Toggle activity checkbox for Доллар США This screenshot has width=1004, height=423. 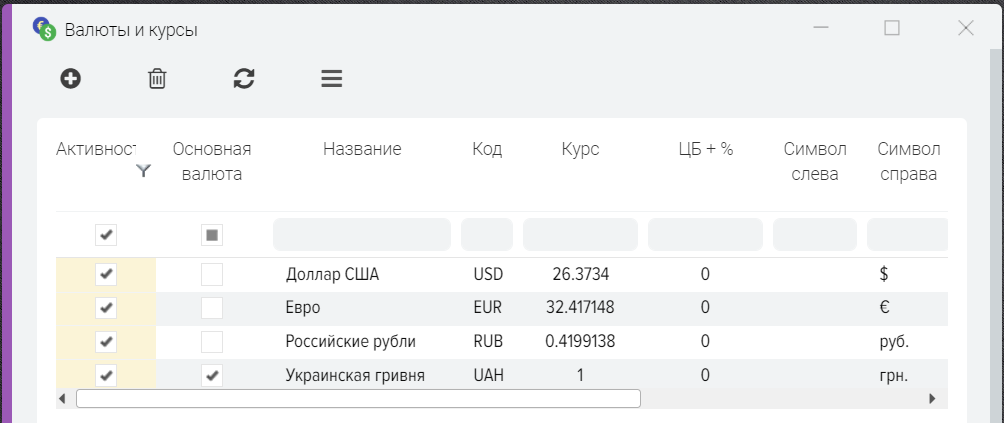106,274
